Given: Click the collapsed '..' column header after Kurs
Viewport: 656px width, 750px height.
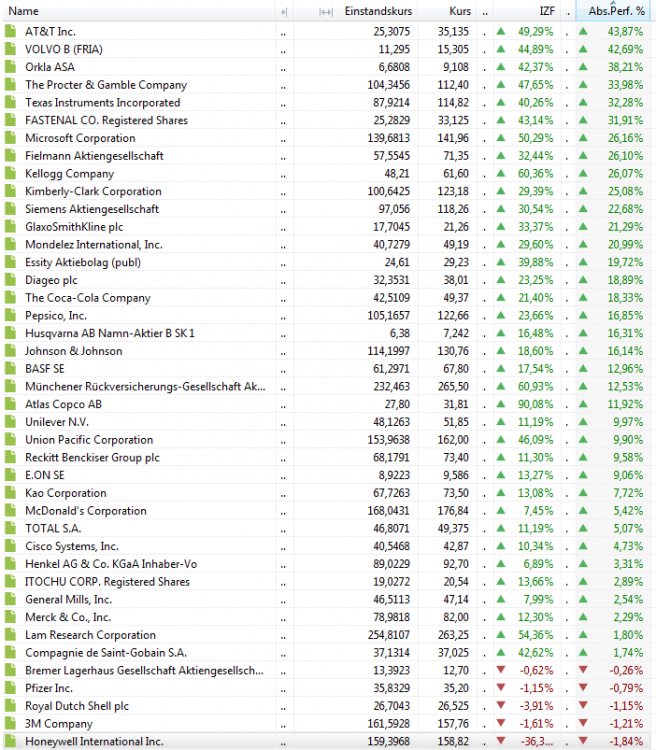Looking at the screenshot, I should (x=485, y=13).
